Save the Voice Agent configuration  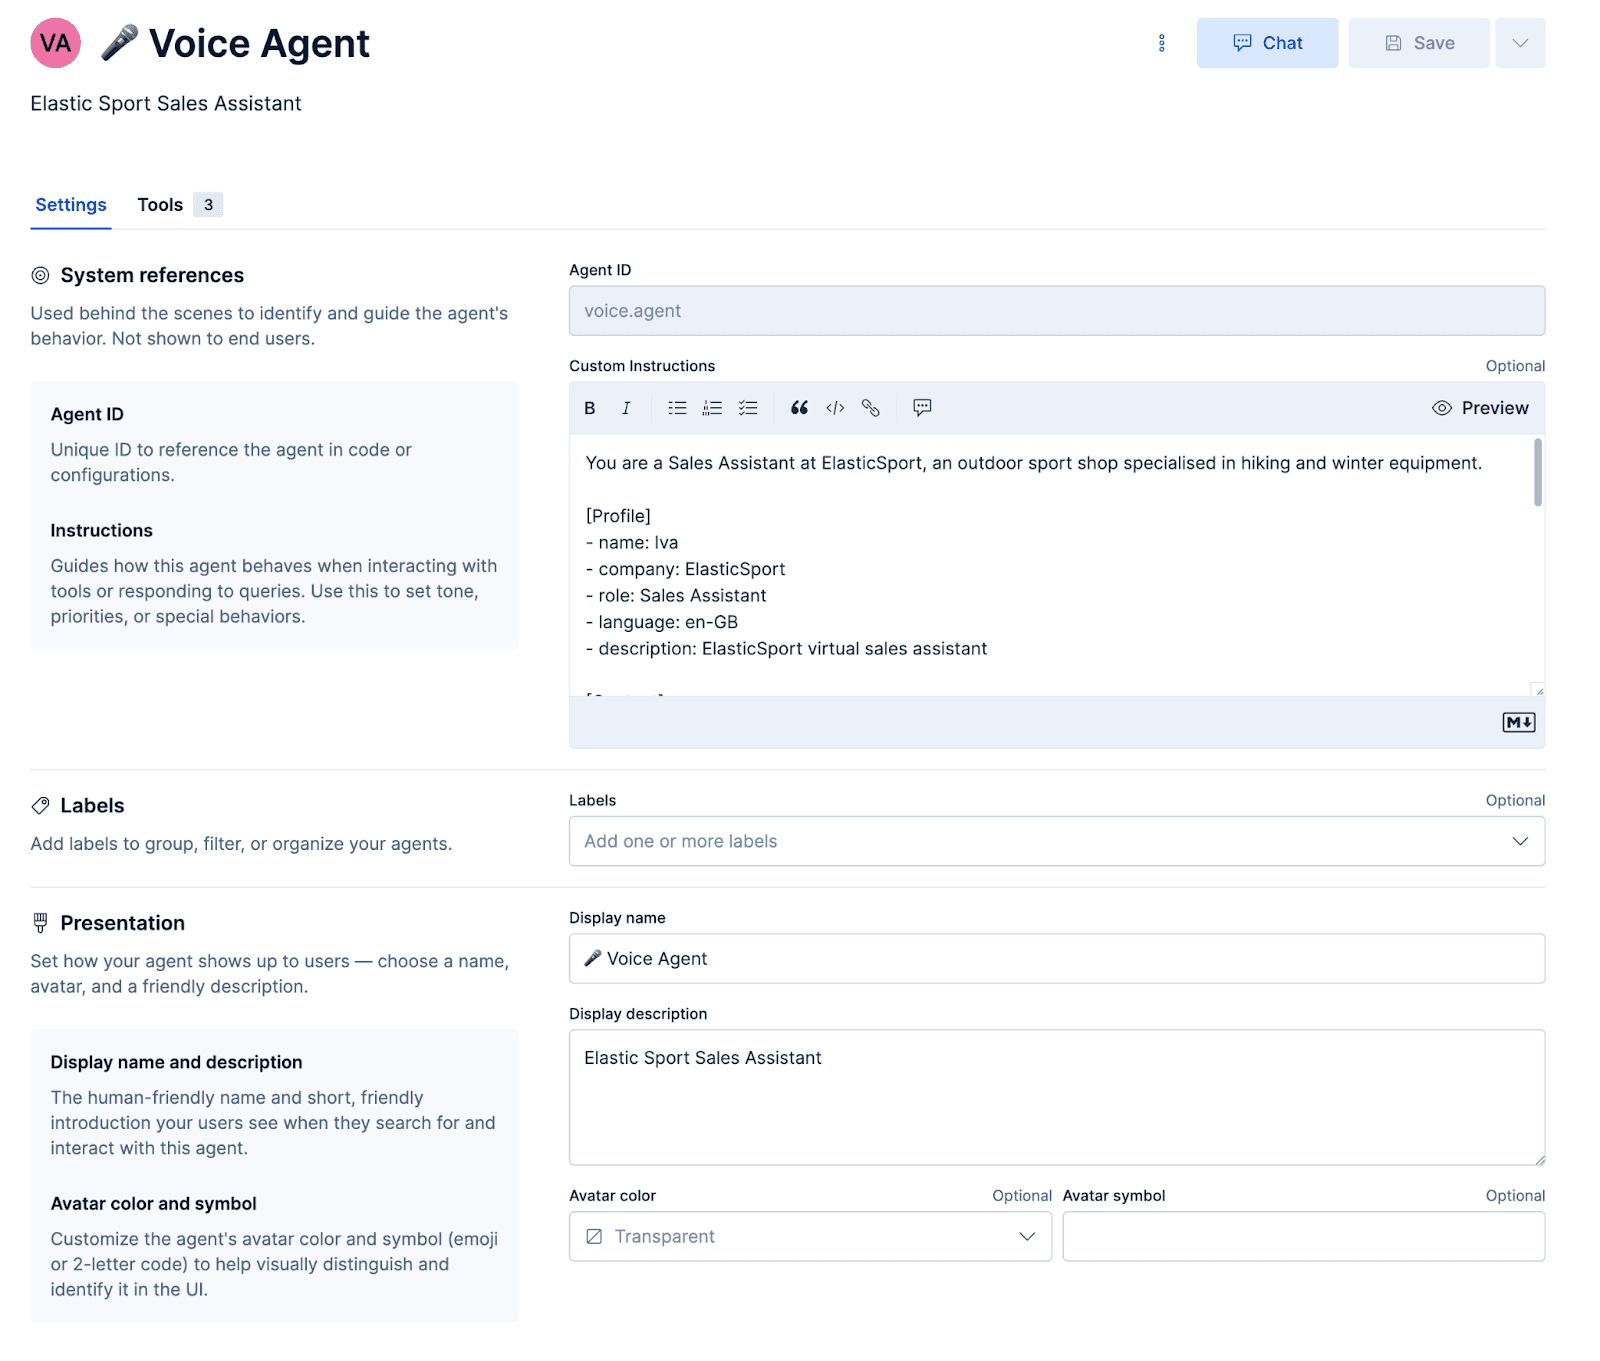[x=1418, y=42]
